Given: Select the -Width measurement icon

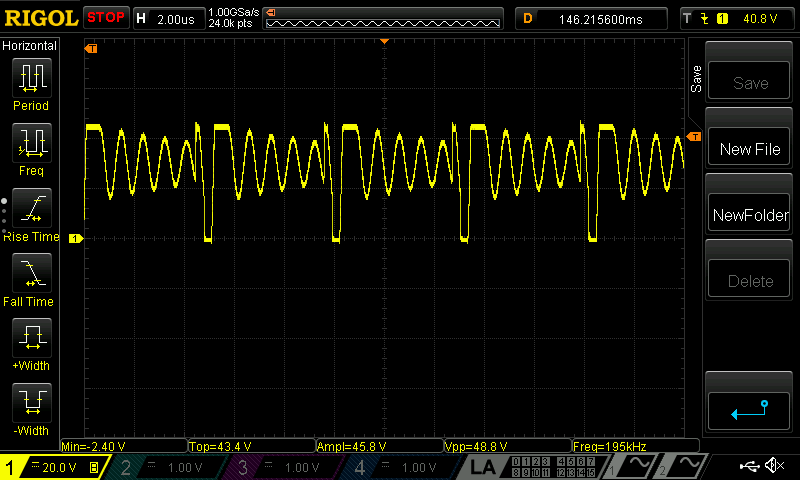Looking at the screenshot, I should click(32, 402).
